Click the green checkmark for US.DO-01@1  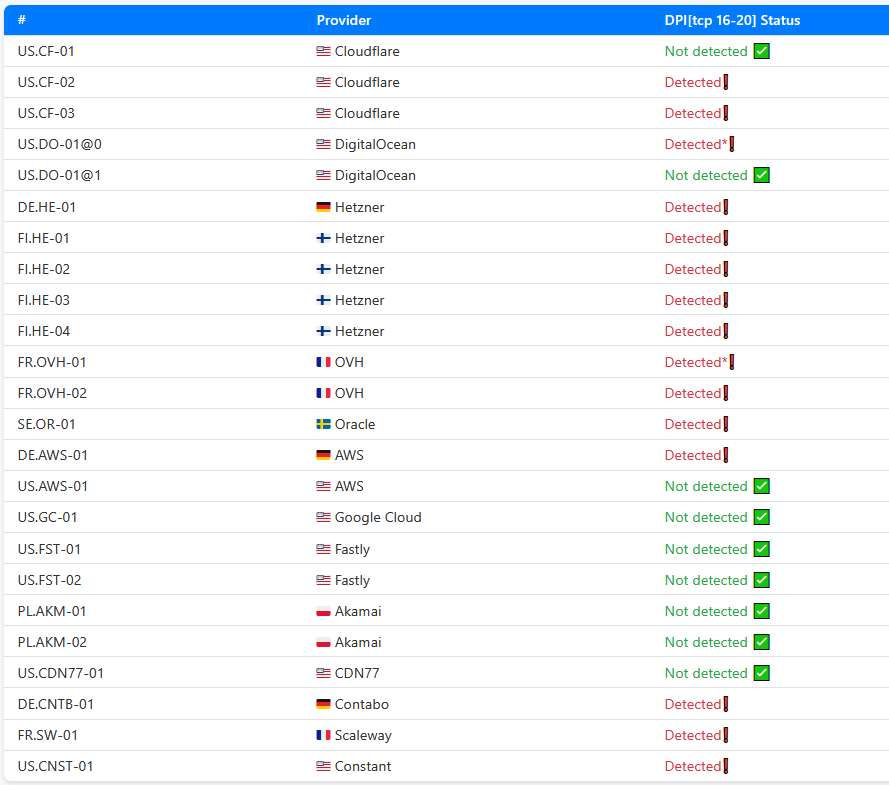click(x=762, y=175)
